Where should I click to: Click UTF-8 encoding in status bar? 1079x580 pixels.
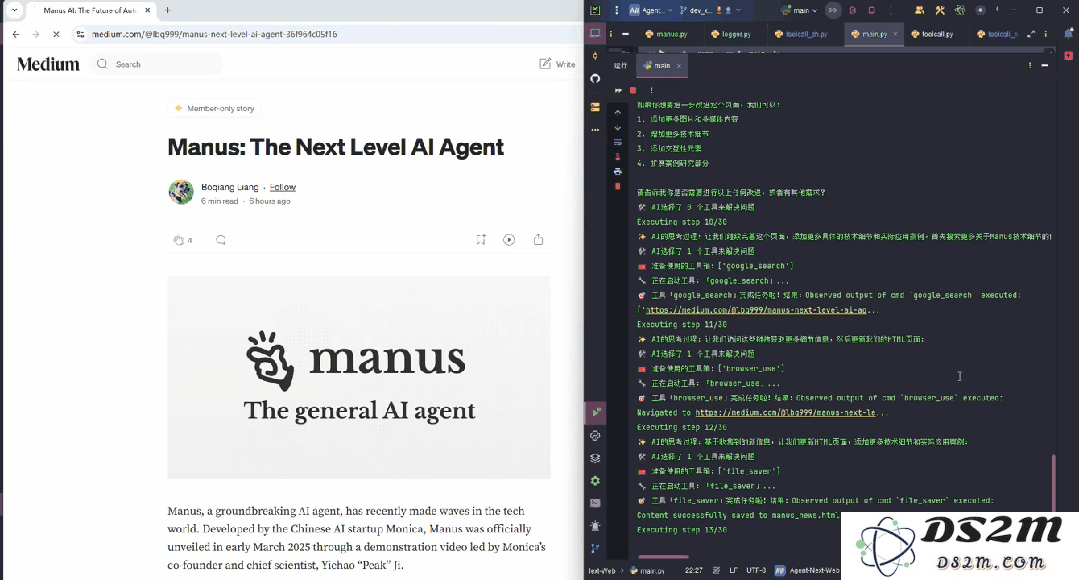click(756, 570)
